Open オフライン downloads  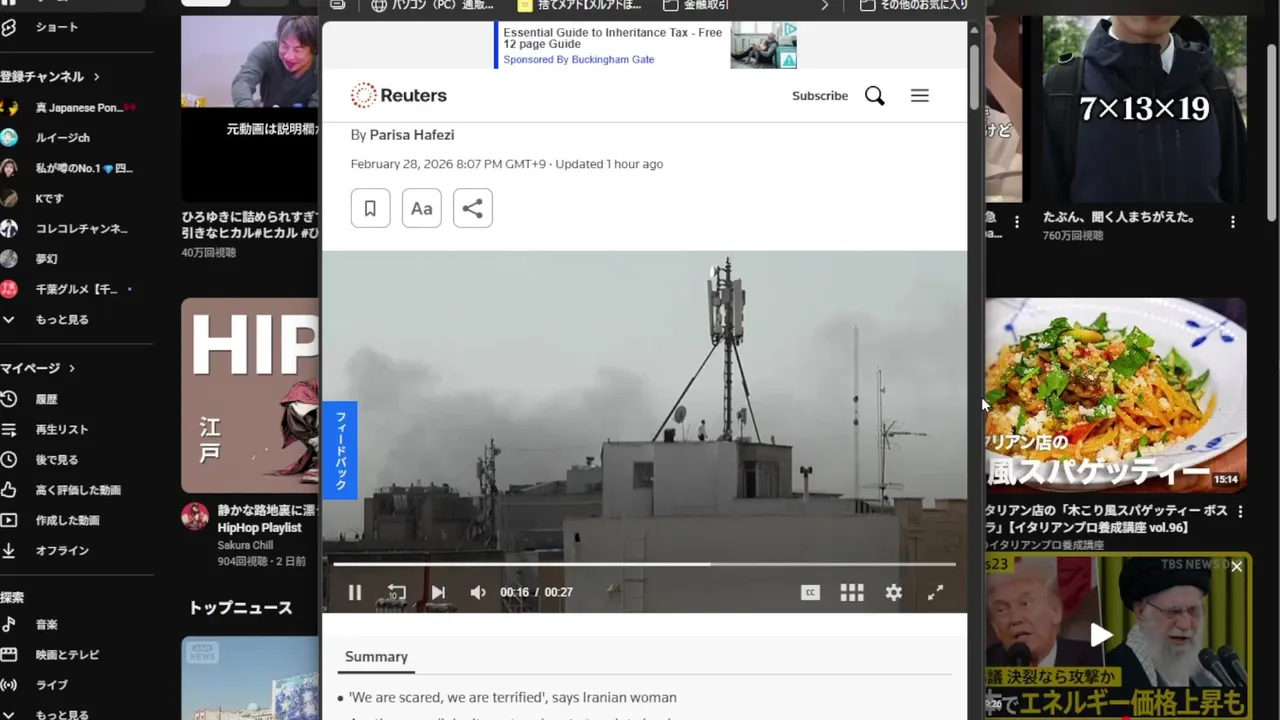pos(60,551)
